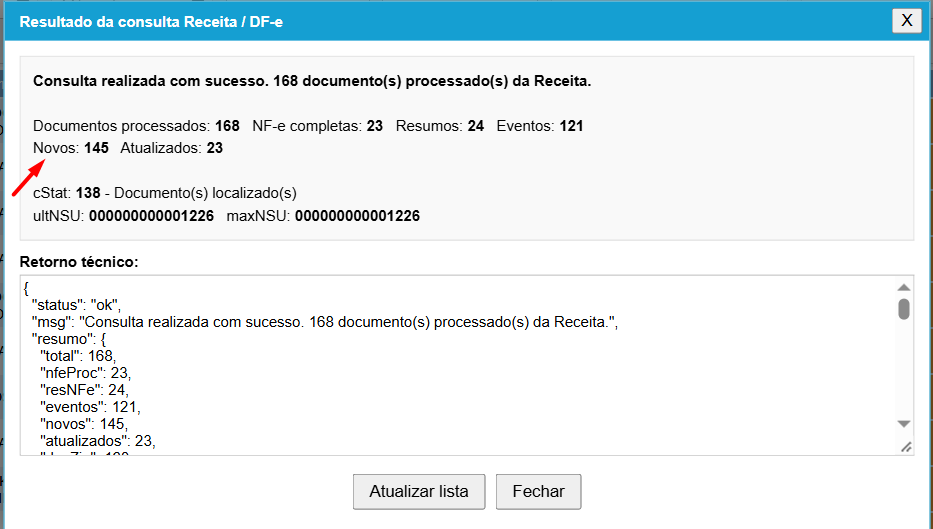The width and height of the screenshot is (933, 529).
Task: Click the JSON line "eventos": 121
Action: [x=90, y=407]
